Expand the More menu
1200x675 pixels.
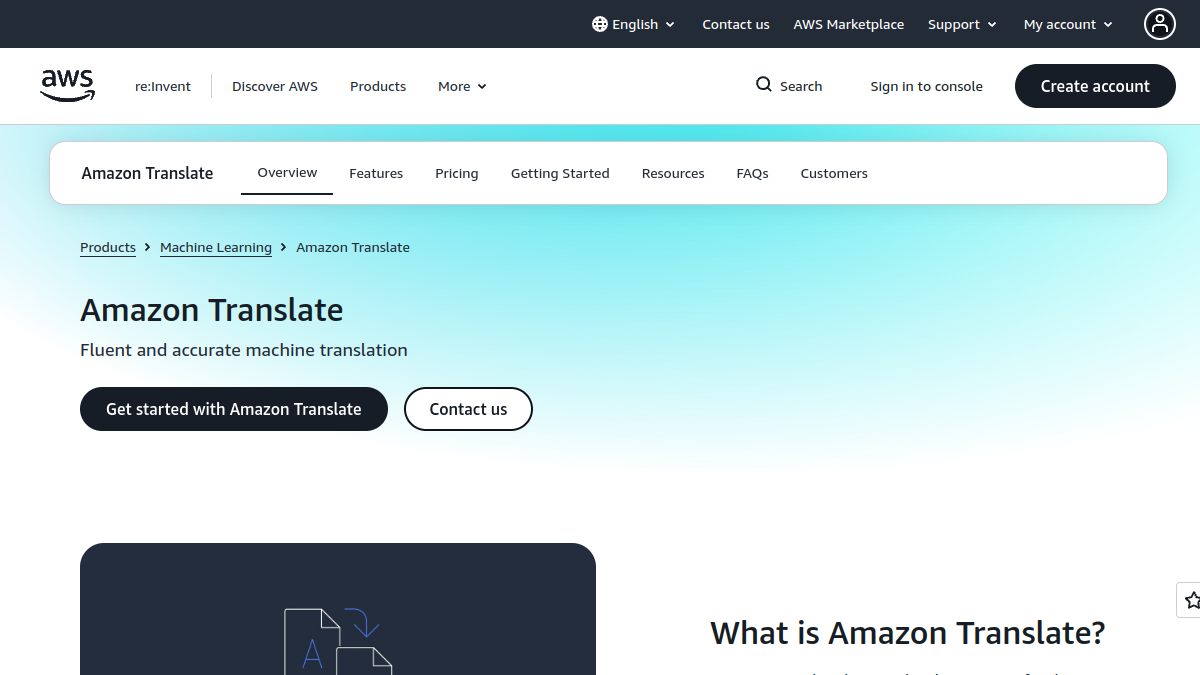462,86
